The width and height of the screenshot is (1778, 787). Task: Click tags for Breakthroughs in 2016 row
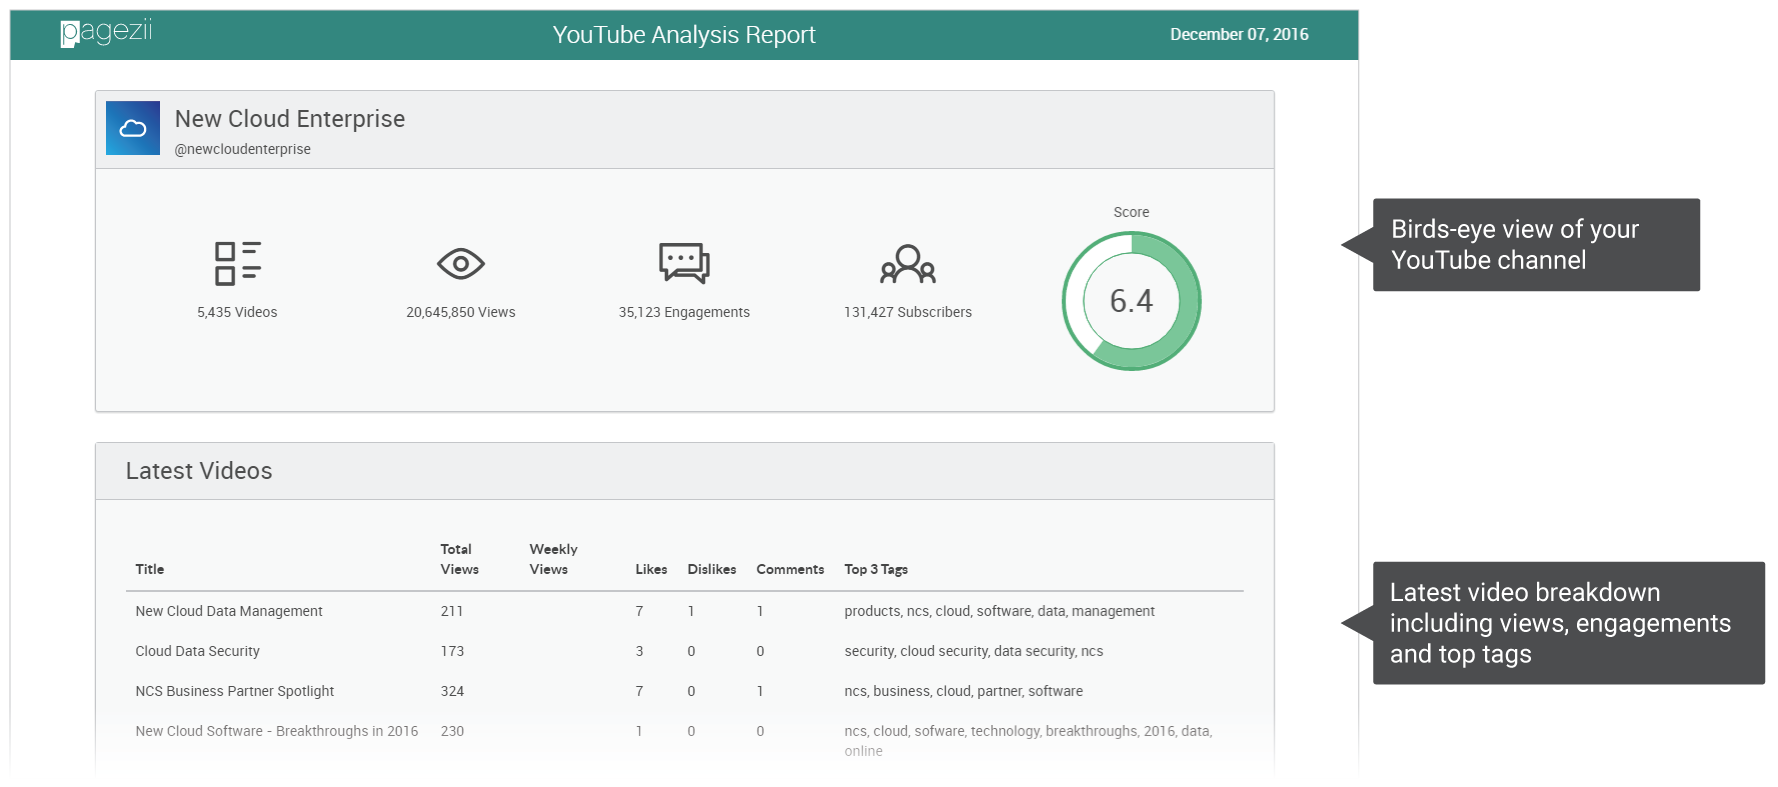click(x=1028, y=741)
